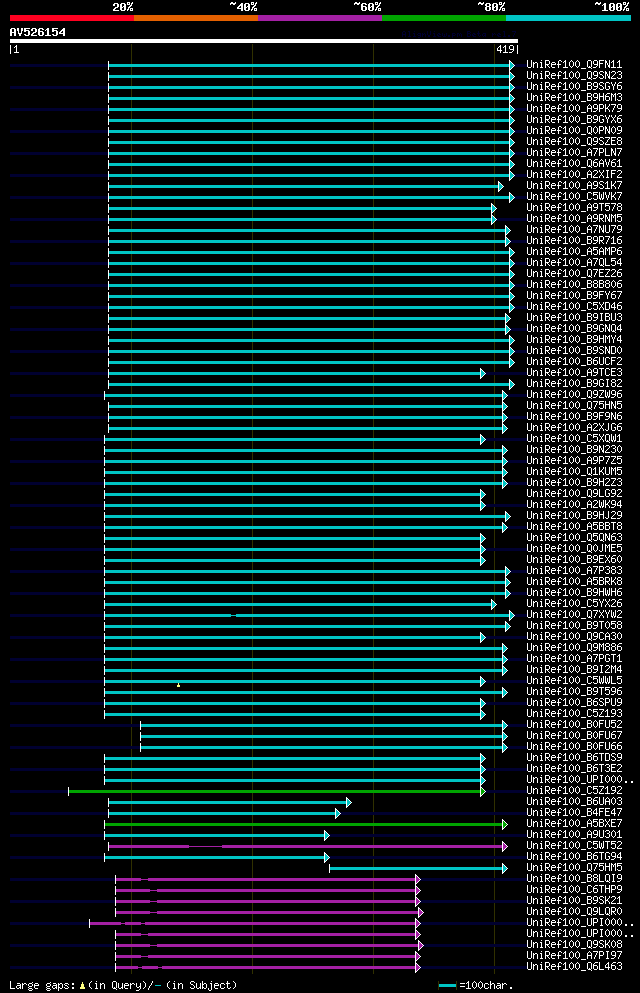This screenshot has height=993, width=640.
Task: Click the UniRef100_C5XQW1 alignment bar
Action: 295,440
